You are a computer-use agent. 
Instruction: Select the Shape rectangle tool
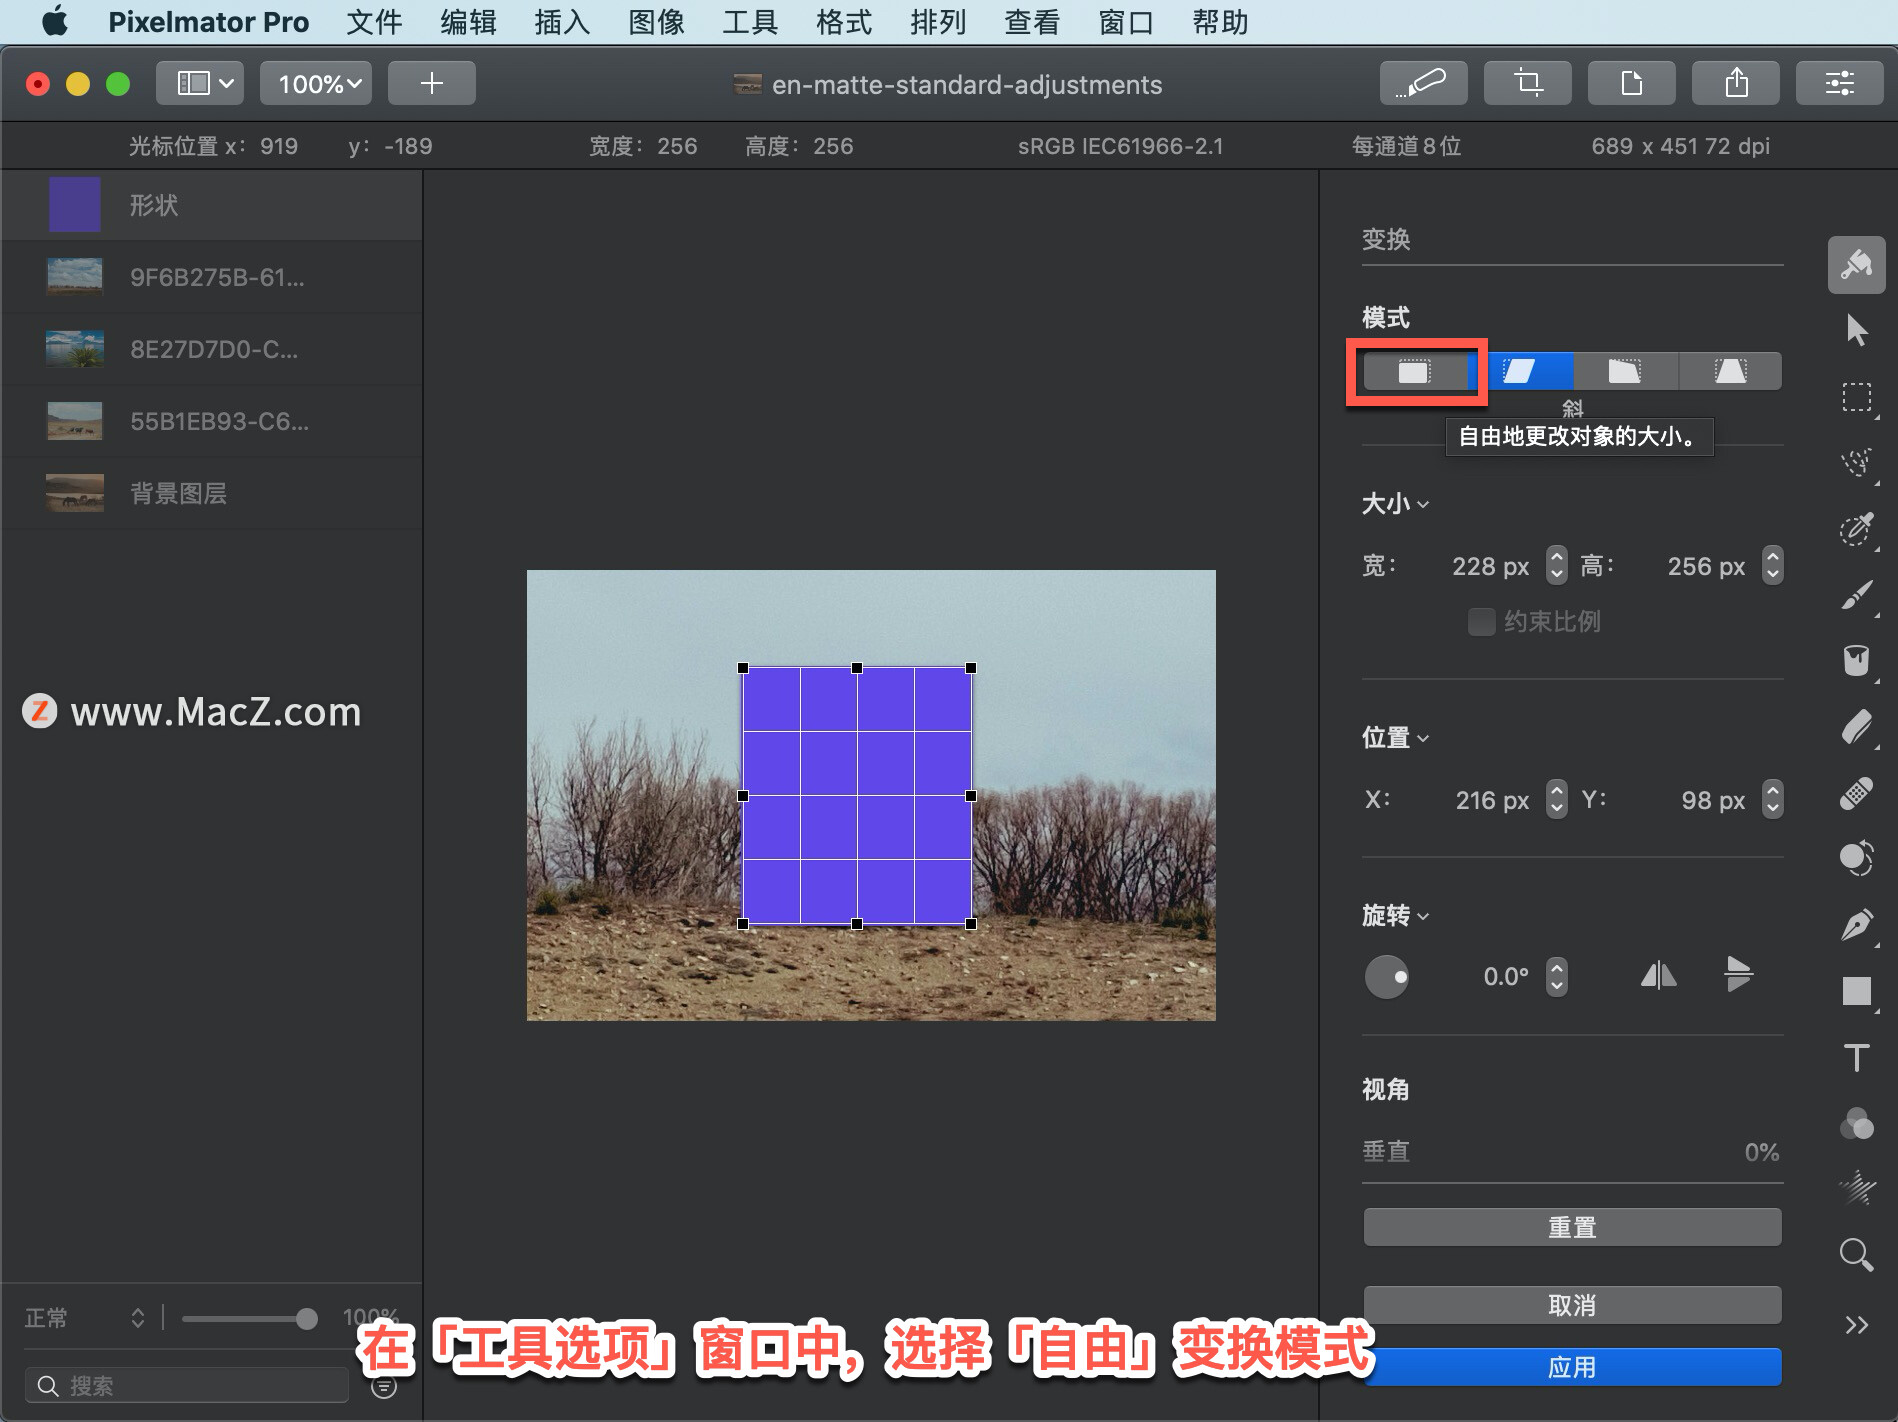[1857, 991]
